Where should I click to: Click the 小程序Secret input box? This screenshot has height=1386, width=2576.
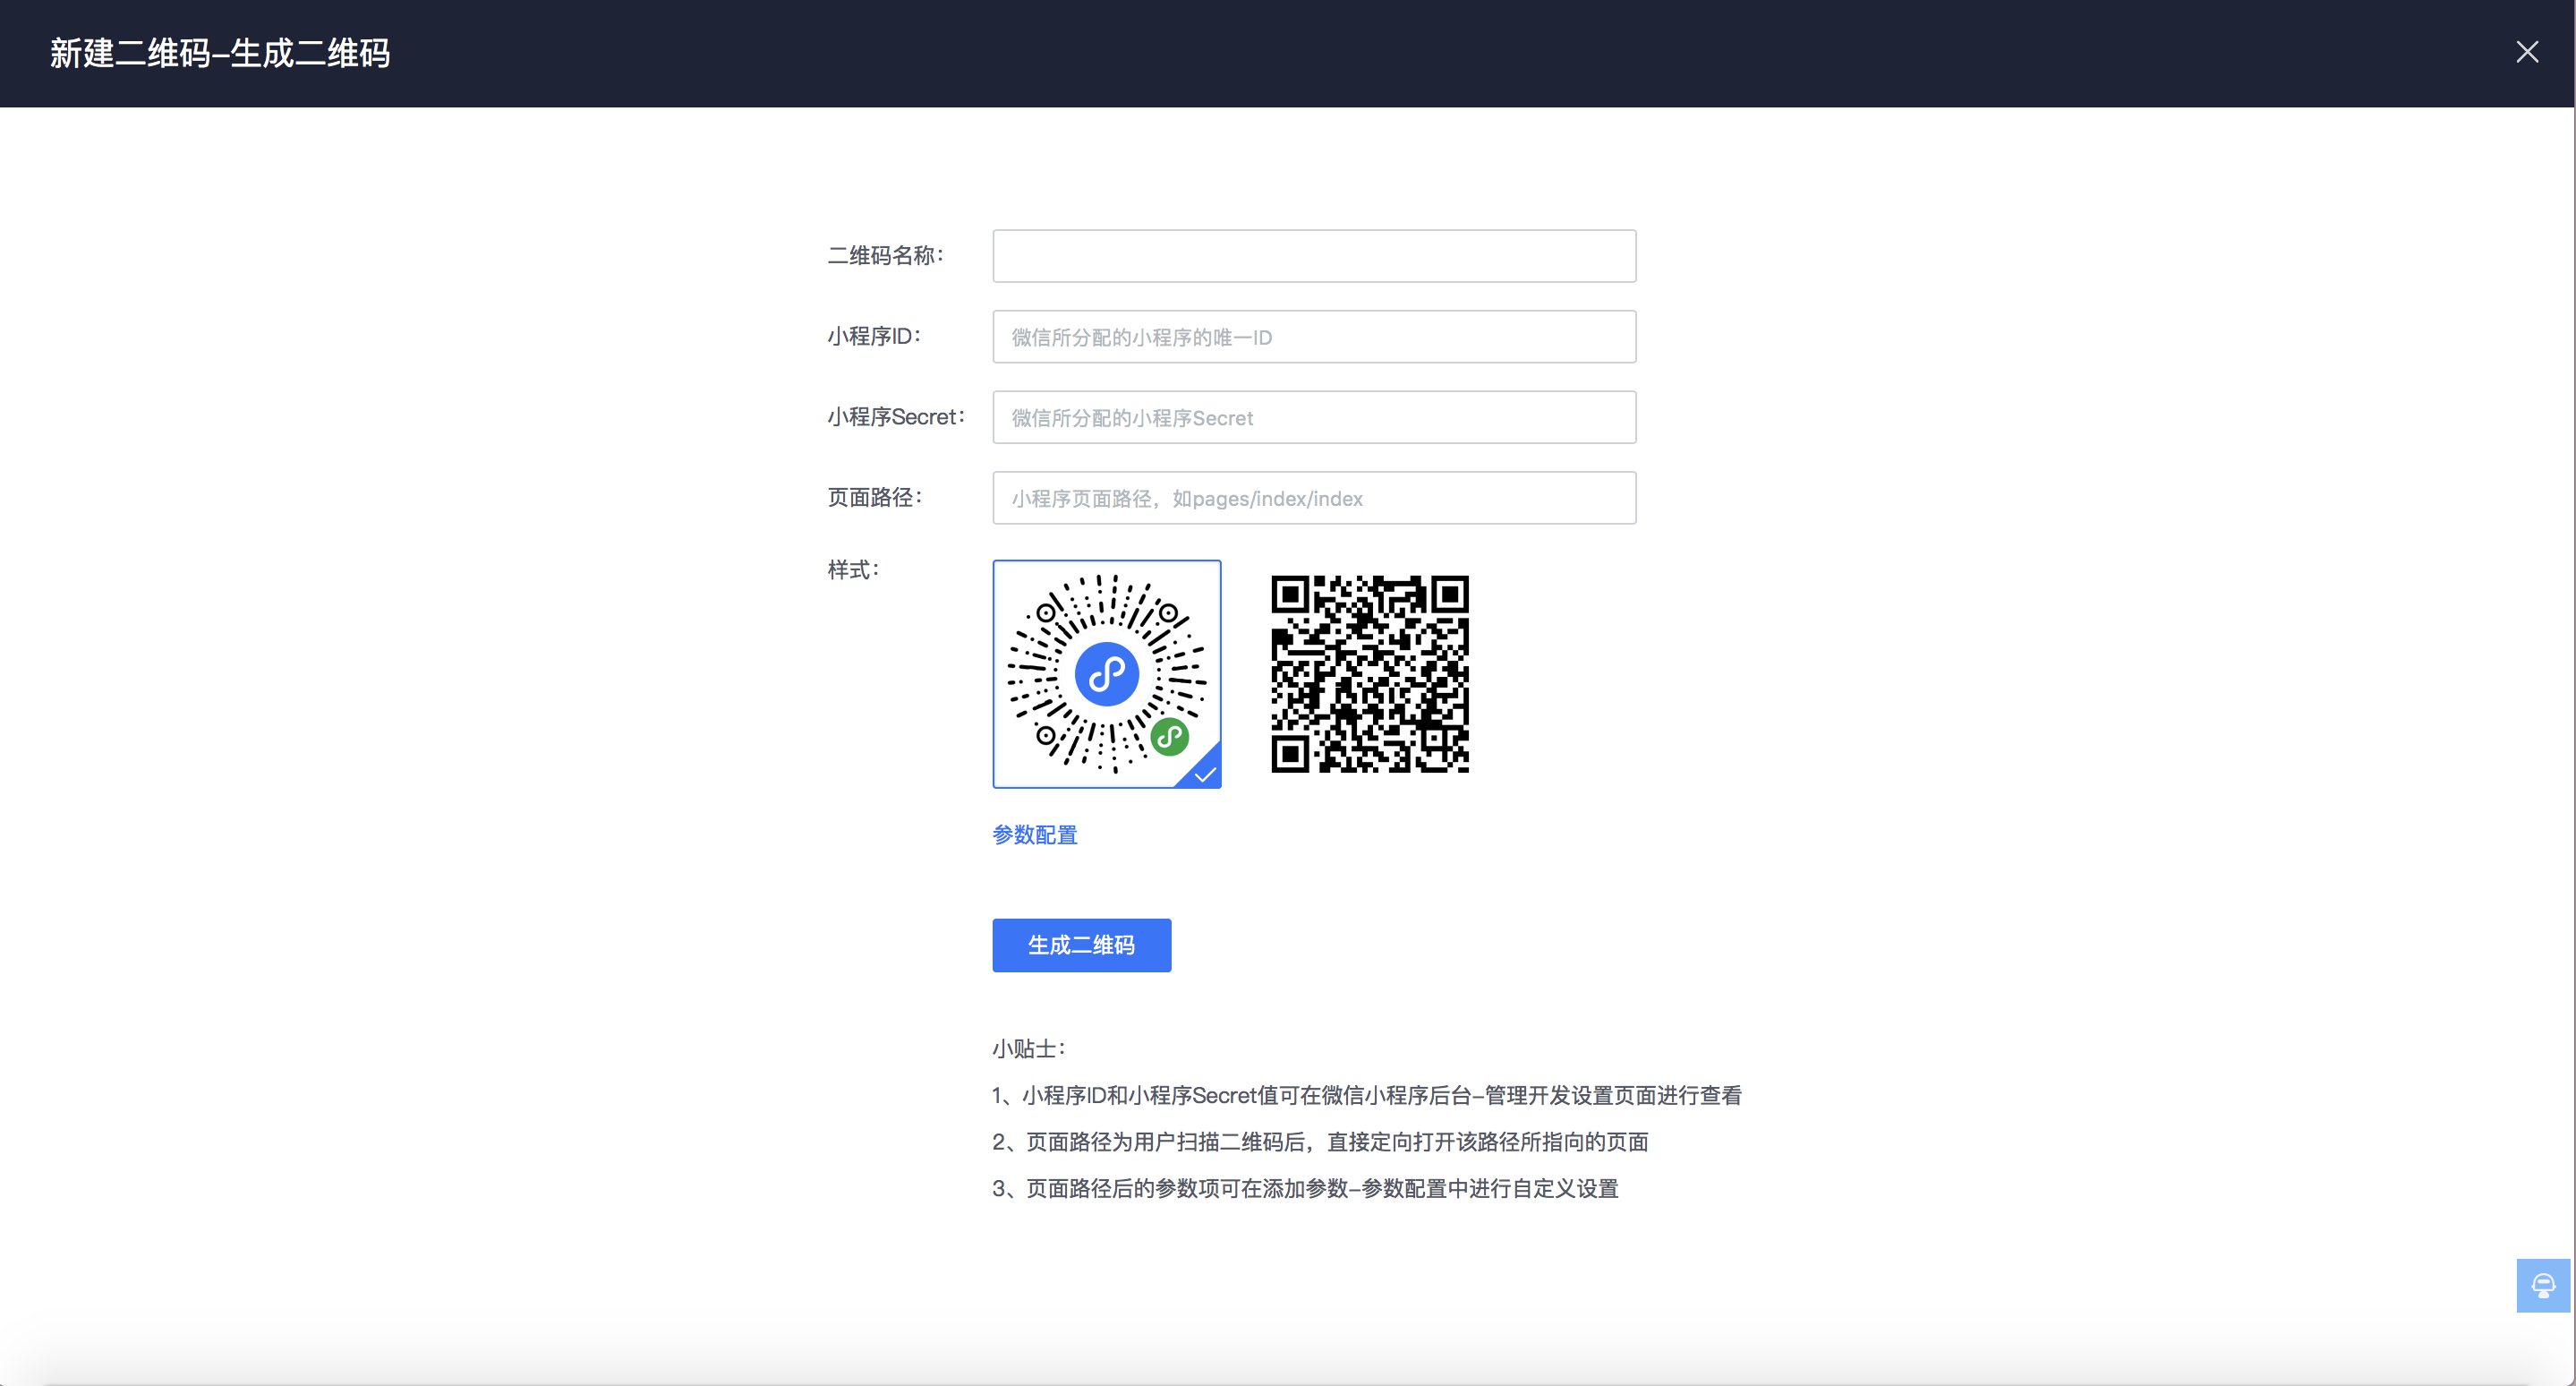[x=1313, y=417]
